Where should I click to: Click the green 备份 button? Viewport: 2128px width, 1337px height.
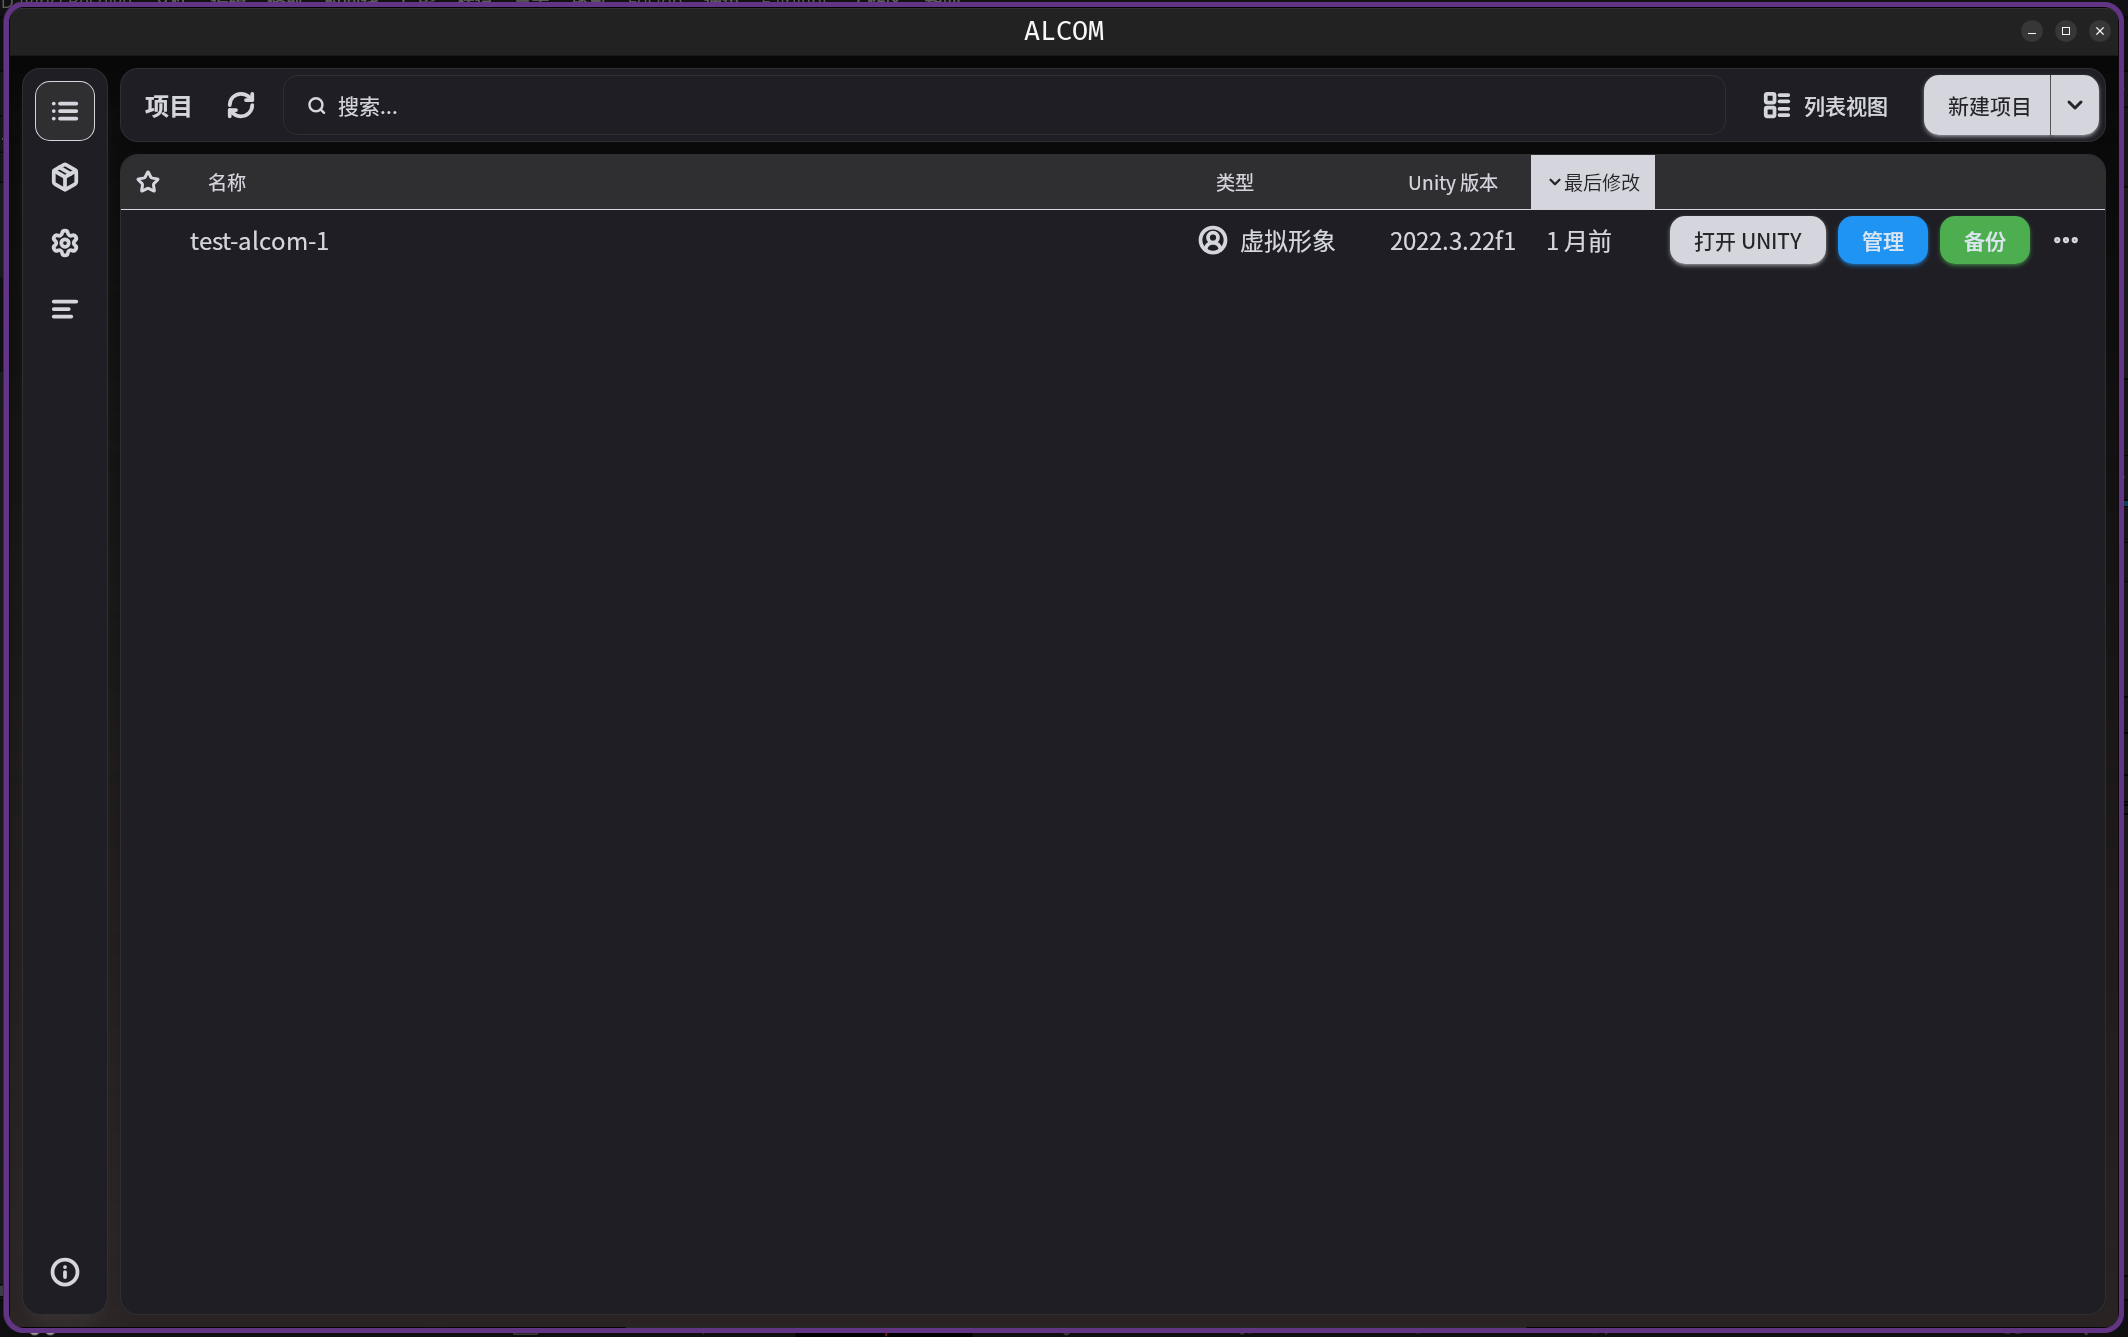click(x=1984, y=241)
